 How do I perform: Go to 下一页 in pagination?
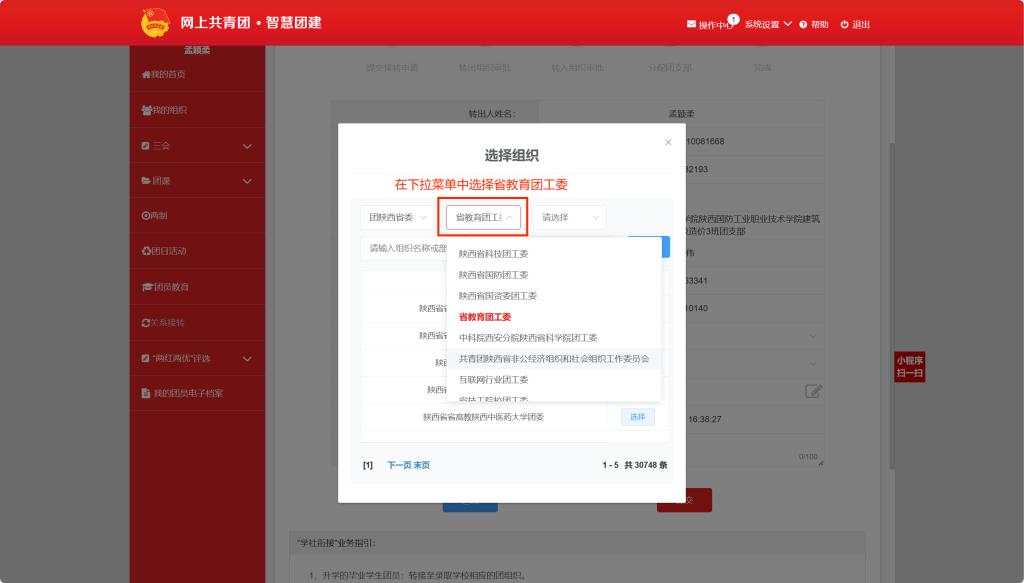coord(399,465)
